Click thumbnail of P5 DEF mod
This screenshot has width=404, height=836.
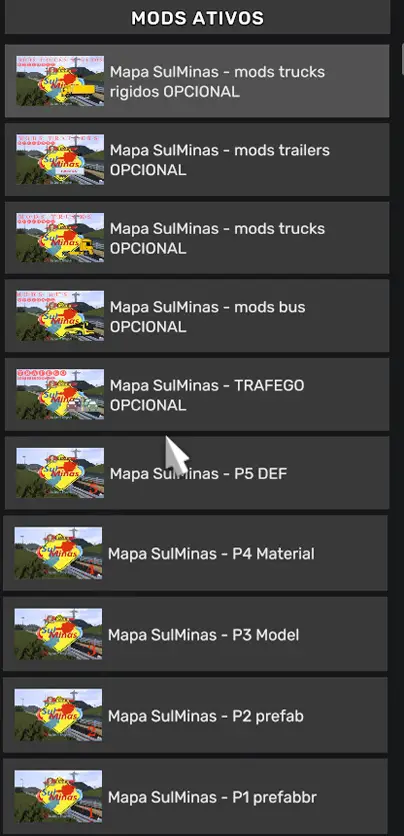60,473
